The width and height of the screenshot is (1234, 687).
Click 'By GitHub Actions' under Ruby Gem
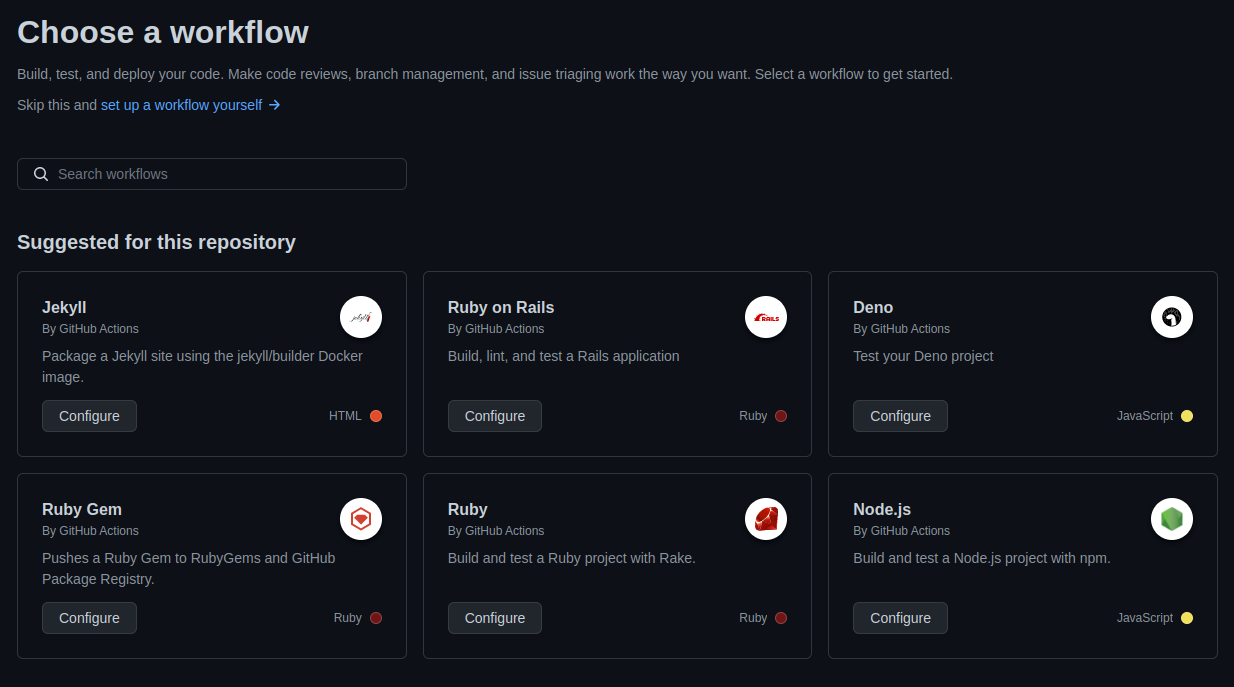coord(90,531)
